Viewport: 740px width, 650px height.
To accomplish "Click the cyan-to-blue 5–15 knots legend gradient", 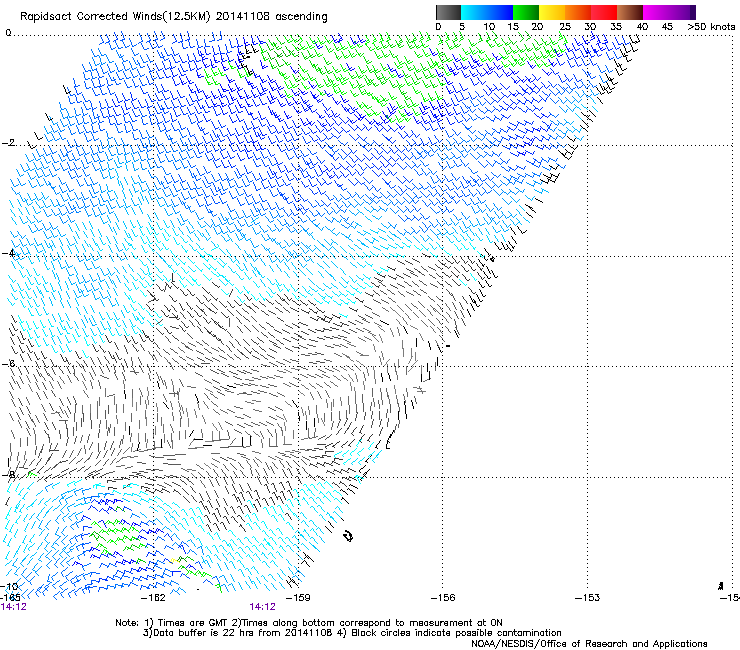I will point(487,12).
